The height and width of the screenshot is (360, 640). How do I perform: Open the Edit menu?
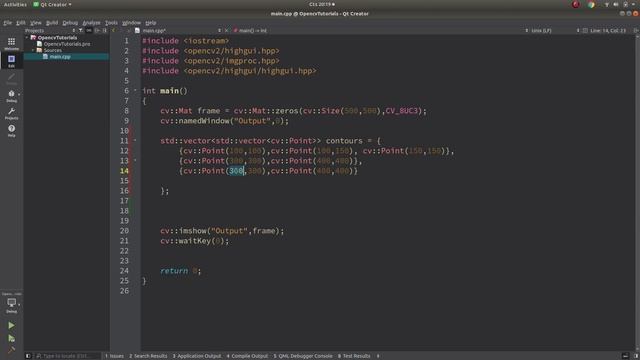coord(20,22)
